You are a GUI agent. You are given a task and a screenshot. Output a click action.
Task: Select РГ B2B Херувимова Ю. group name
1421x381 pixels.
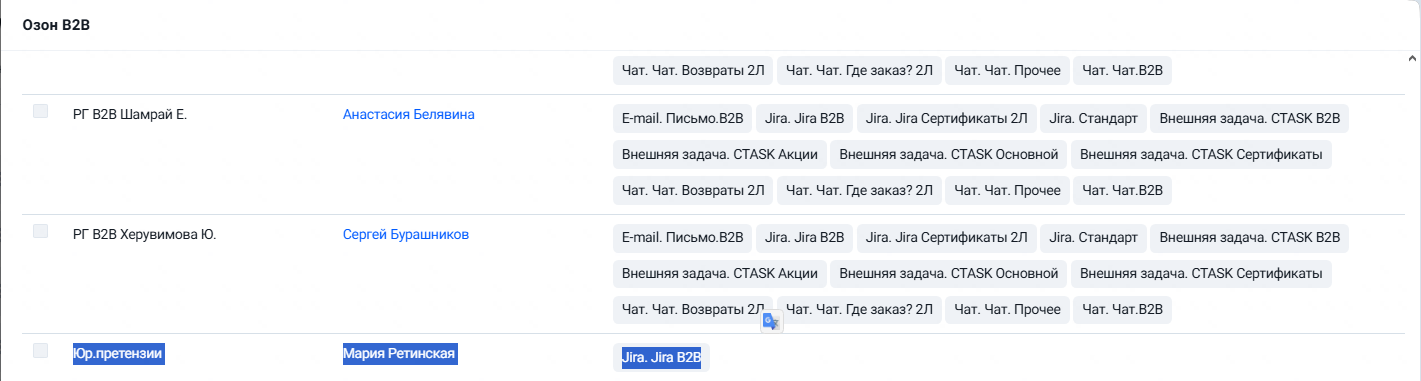145,234
